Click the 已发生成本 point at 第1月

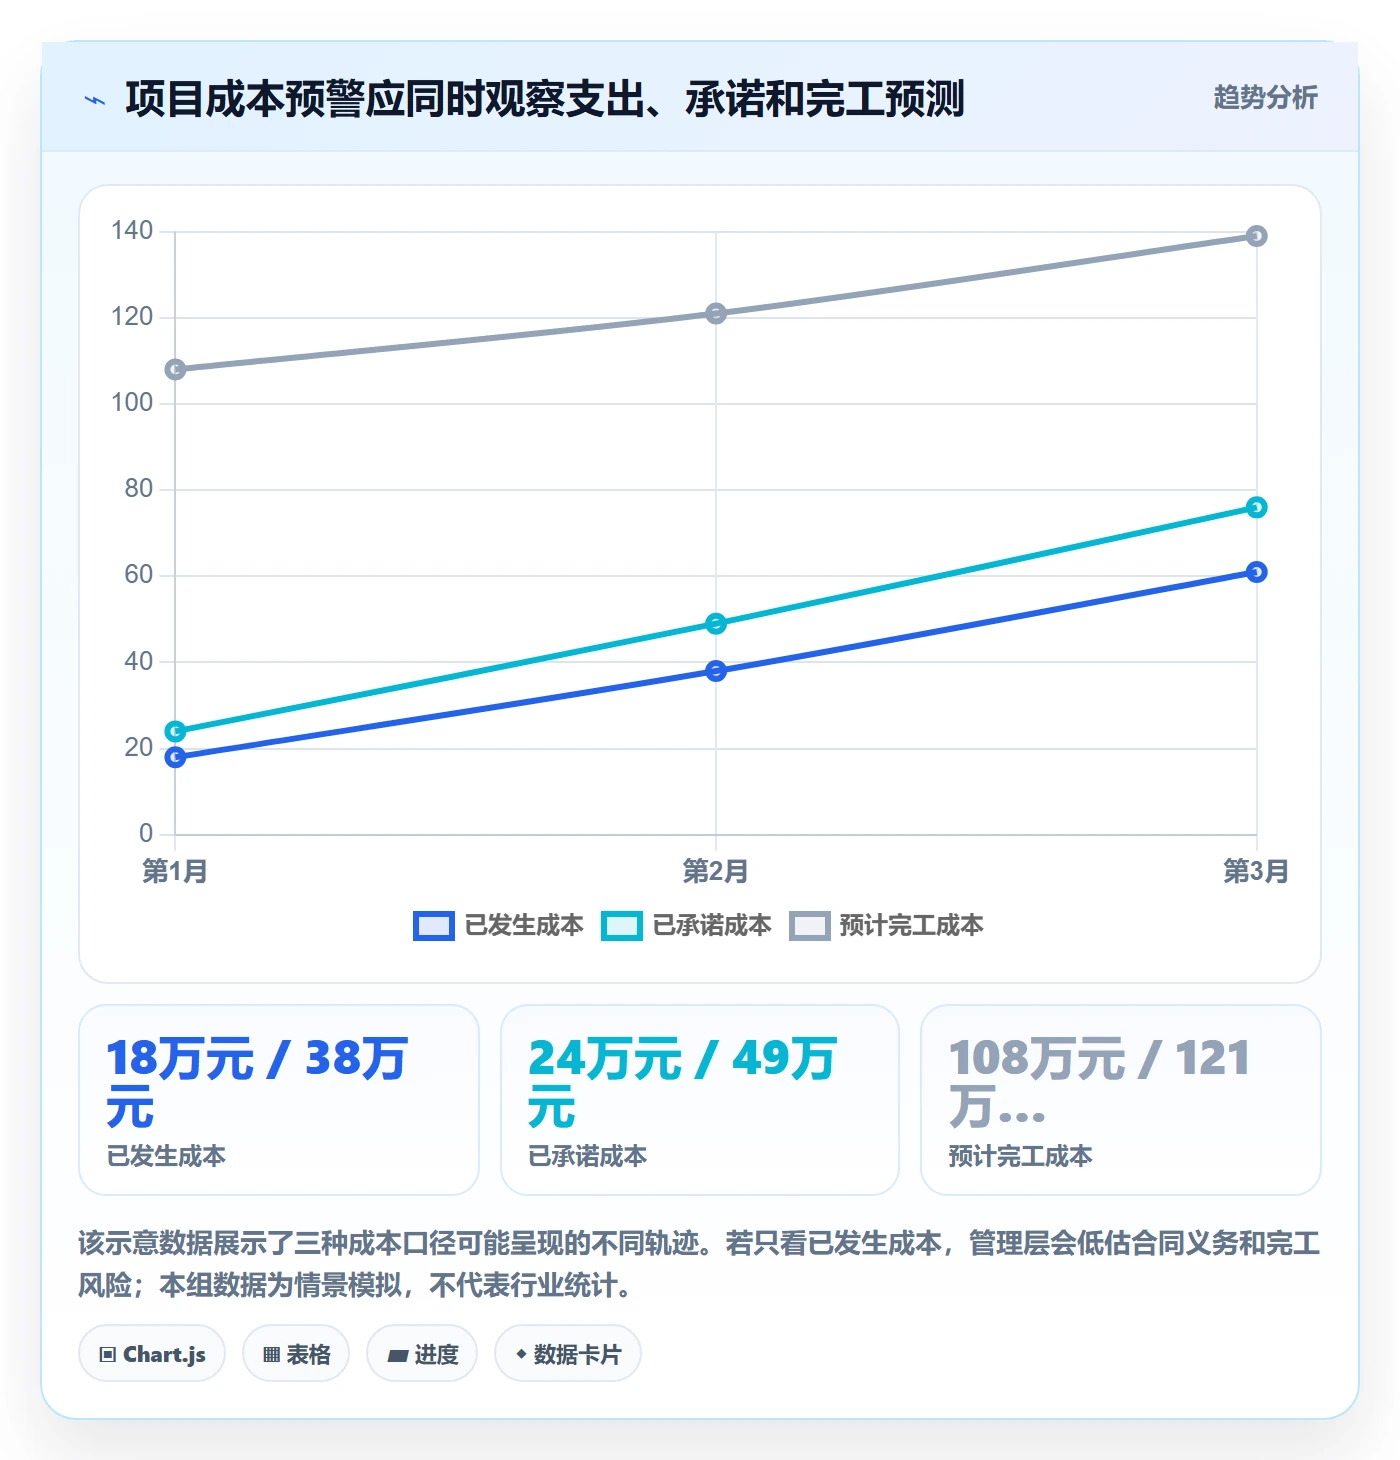[175, 757]
